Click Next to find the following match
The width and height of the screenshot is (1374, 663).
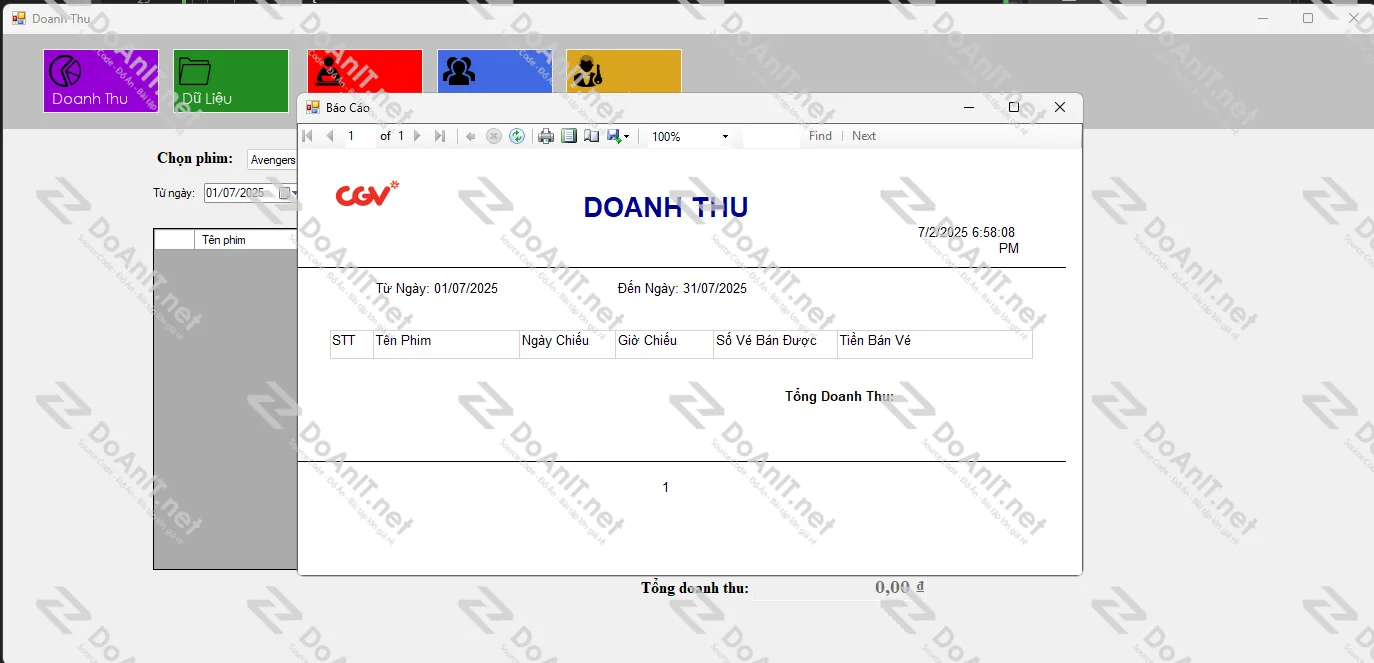863,136
